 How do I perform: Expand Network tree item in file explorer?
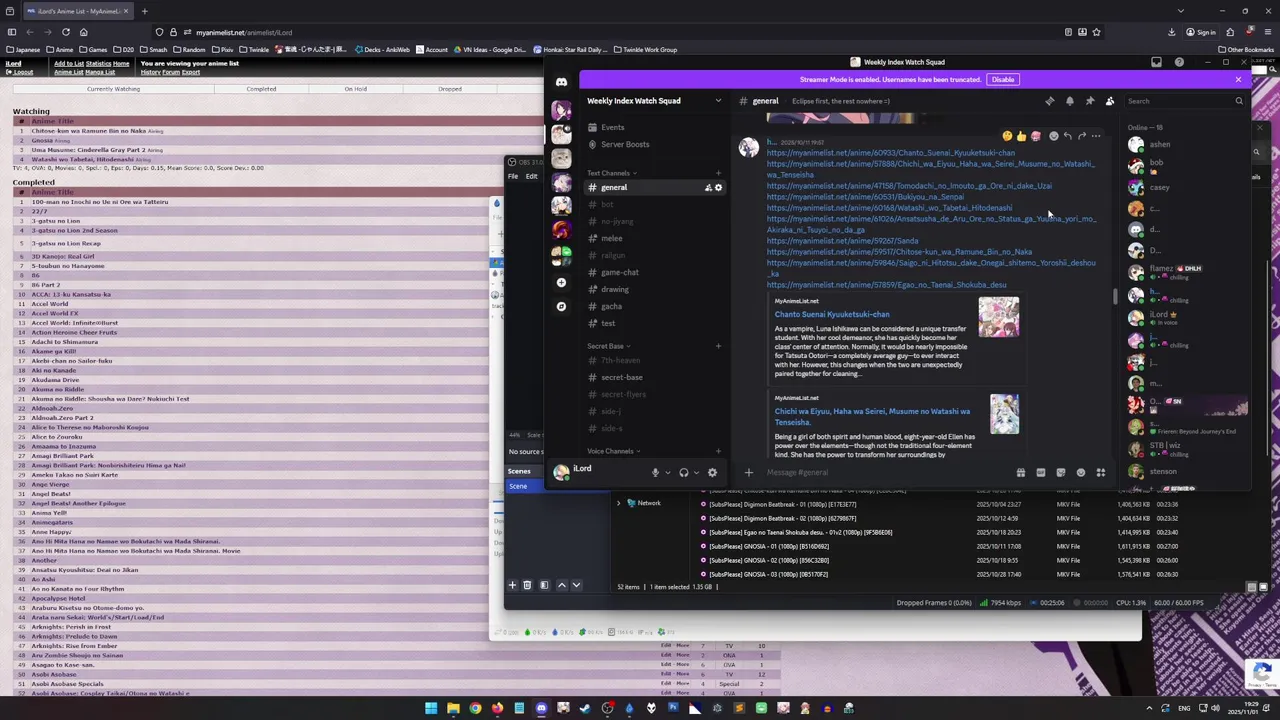618,503
